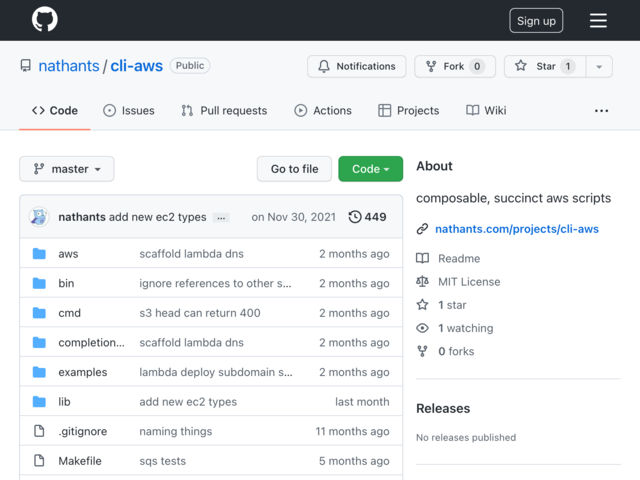The height and width of the screenshot is (480, 640).
Task: Open the .gitignore file
Action: [x=83, y=431]
